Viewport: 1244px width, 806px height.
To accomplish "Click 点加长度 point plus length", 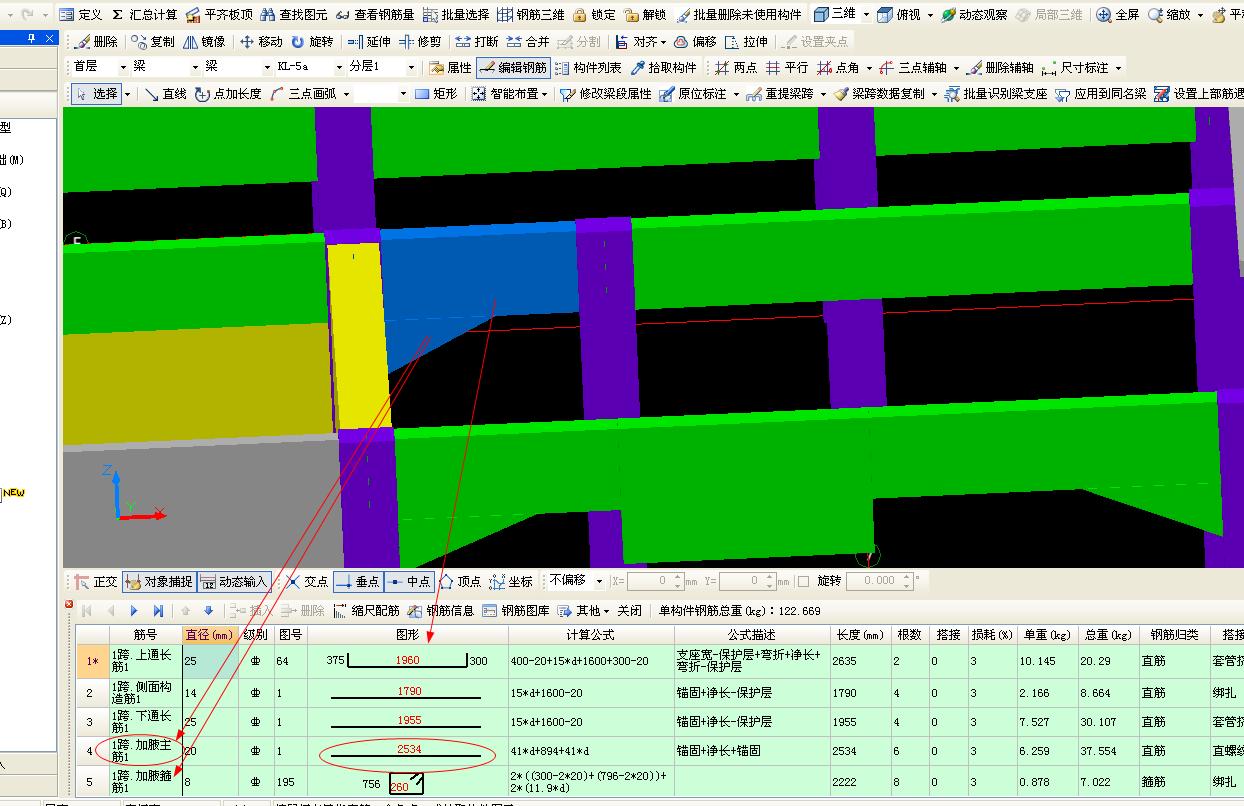I will click(x=227, y=93).
